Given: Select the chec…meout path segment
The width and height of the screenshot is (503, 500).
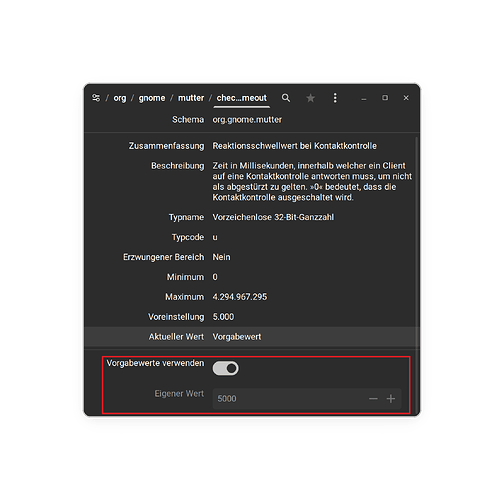Looking at the screenshot, I should pos(242,98).
